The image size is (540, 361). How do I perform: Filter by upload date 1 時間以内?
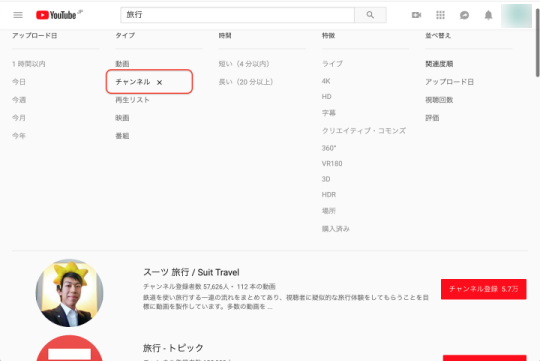point(29,64)
